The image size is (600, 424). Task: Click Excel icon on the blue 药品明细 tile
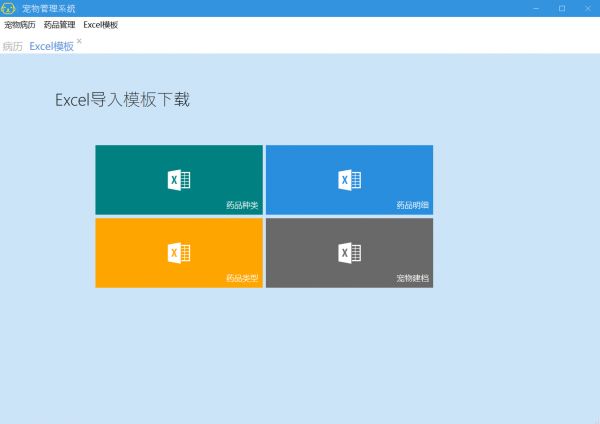point(349,180)
